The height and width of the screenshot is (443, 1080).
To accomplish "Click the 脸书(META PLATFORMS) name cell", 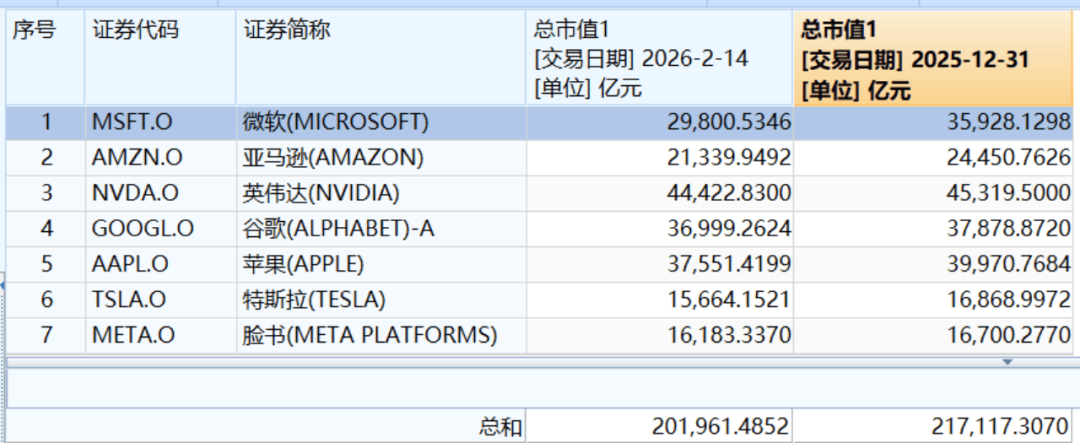I will tap(370, 335).
